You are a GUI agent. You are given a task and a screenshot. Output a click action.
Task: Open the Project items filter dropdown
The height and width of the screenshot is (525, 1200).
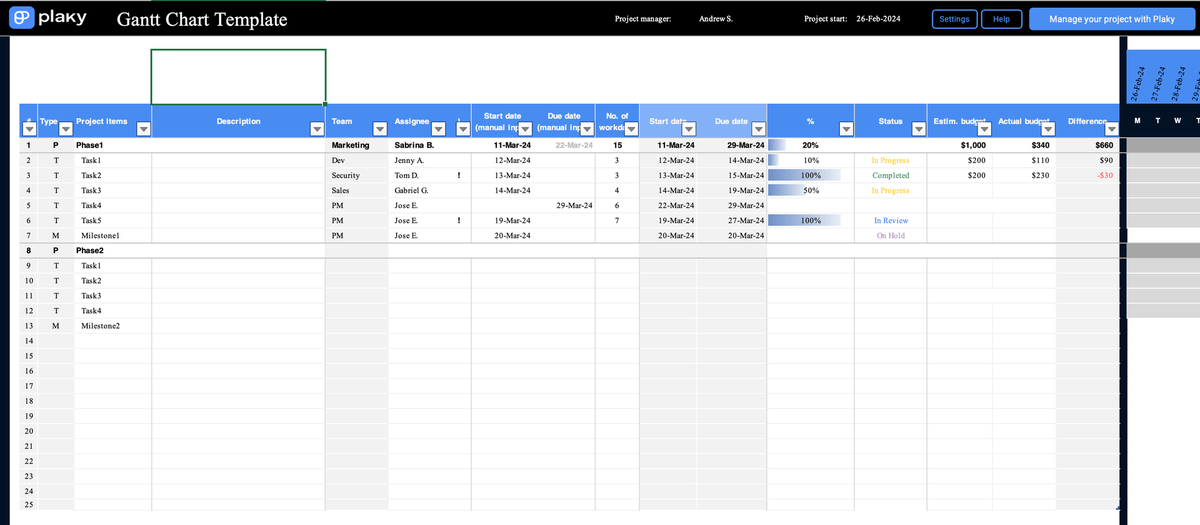click(x=143, y=129)
